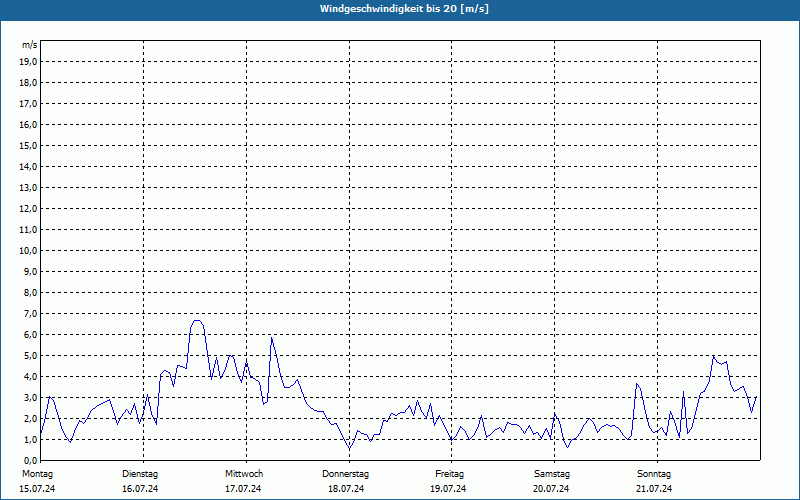This screenshot has width=800, height=500.
Task: Select the 'Freitag' day label
Action: [449, 474]
